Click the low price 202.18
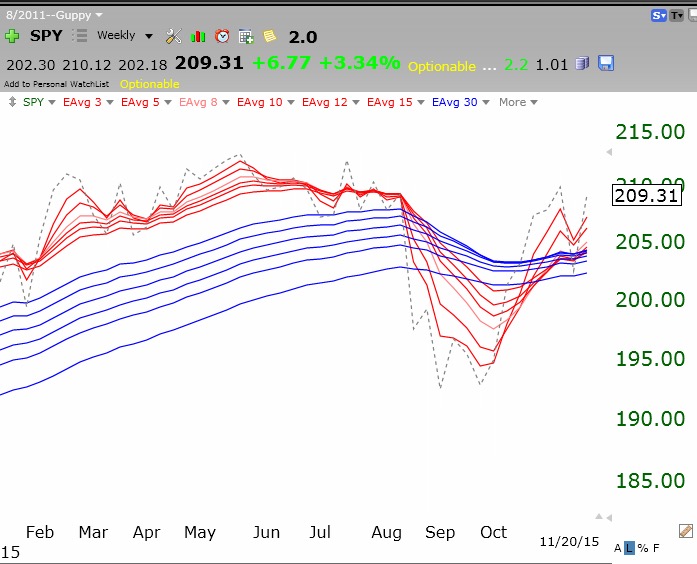This screenshot has width=697, height=564. pyautogui.click(x=143, y=65)
